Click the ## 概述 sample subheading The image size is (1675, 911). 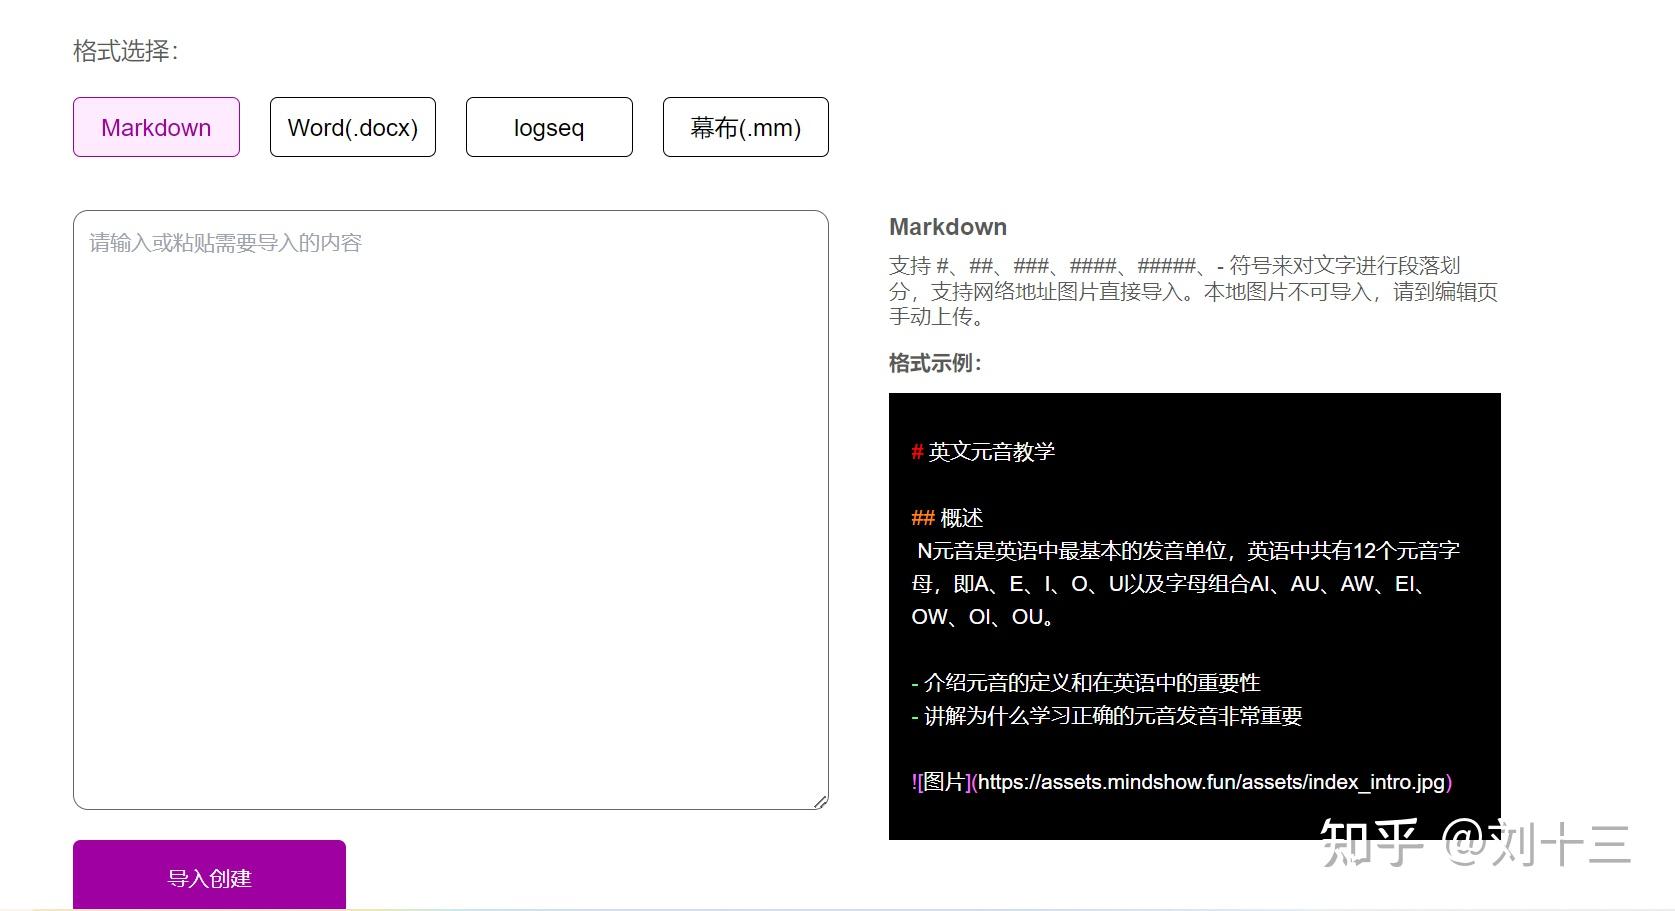946,518
